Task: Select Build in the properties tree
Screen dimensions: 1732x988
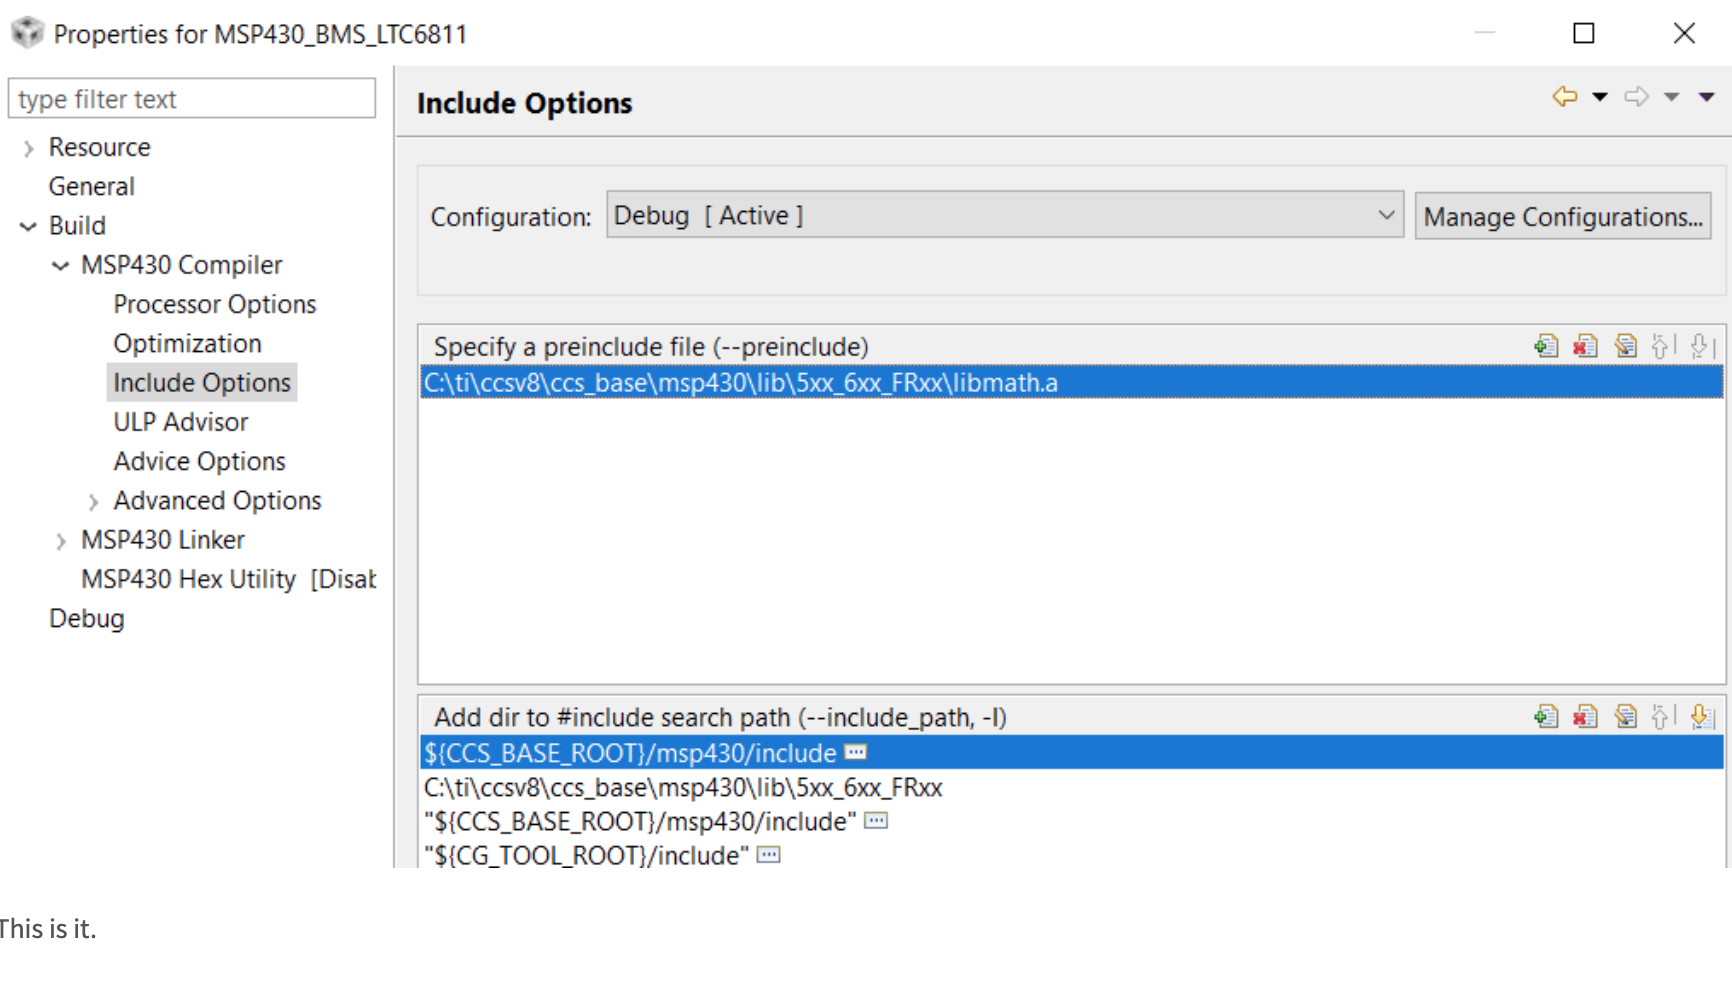Action: [x=77, y=226]
